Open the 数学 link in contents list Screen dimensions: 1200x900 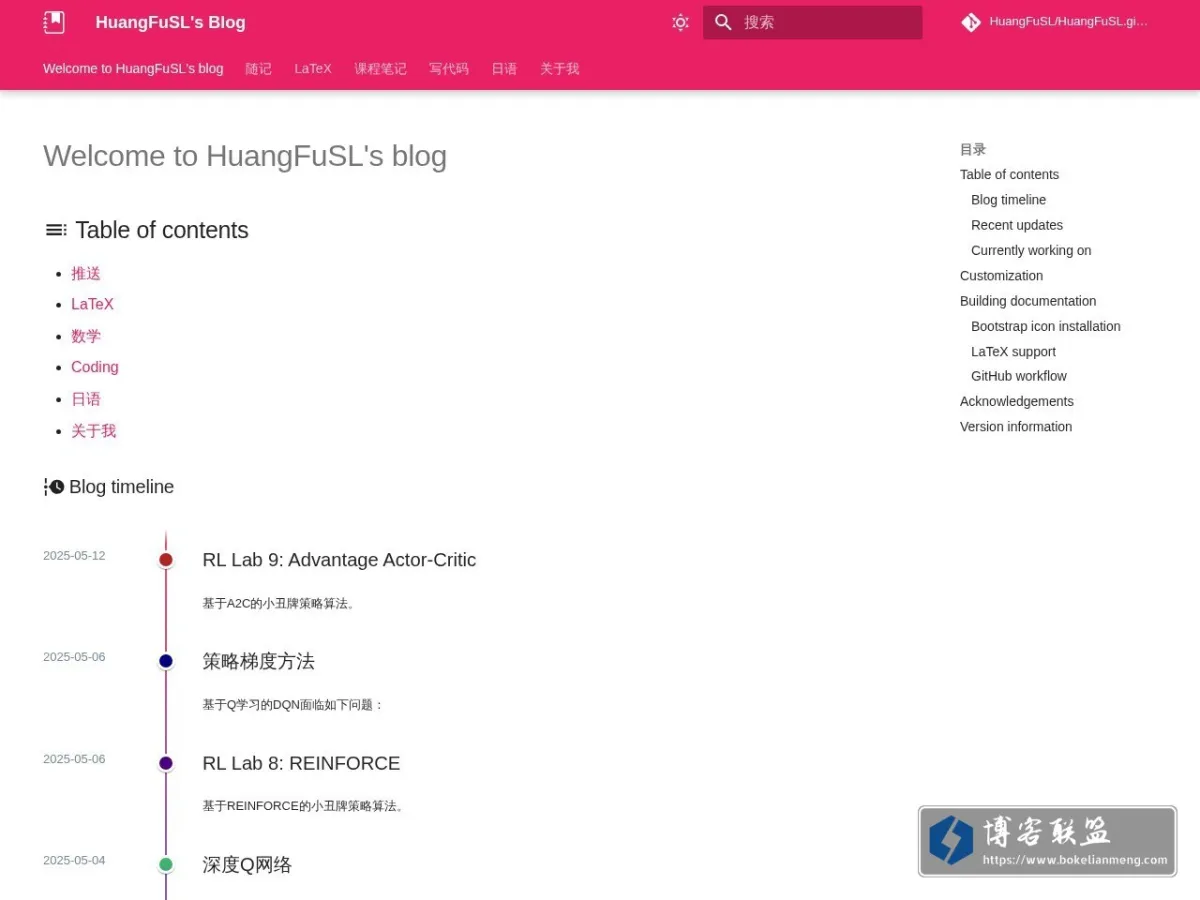pos(86,336)
